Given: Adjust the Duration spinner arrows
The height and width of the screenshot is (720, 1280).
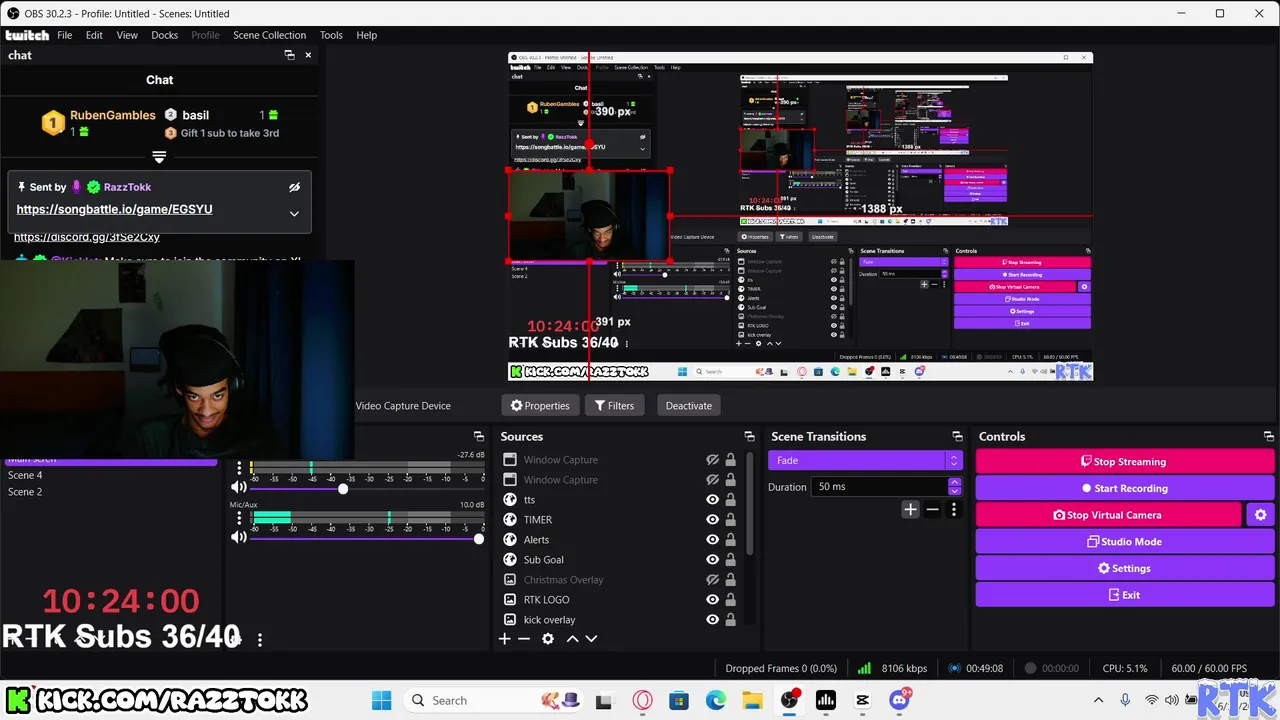Looking at the screenshot, I should (x=954, y=487).
